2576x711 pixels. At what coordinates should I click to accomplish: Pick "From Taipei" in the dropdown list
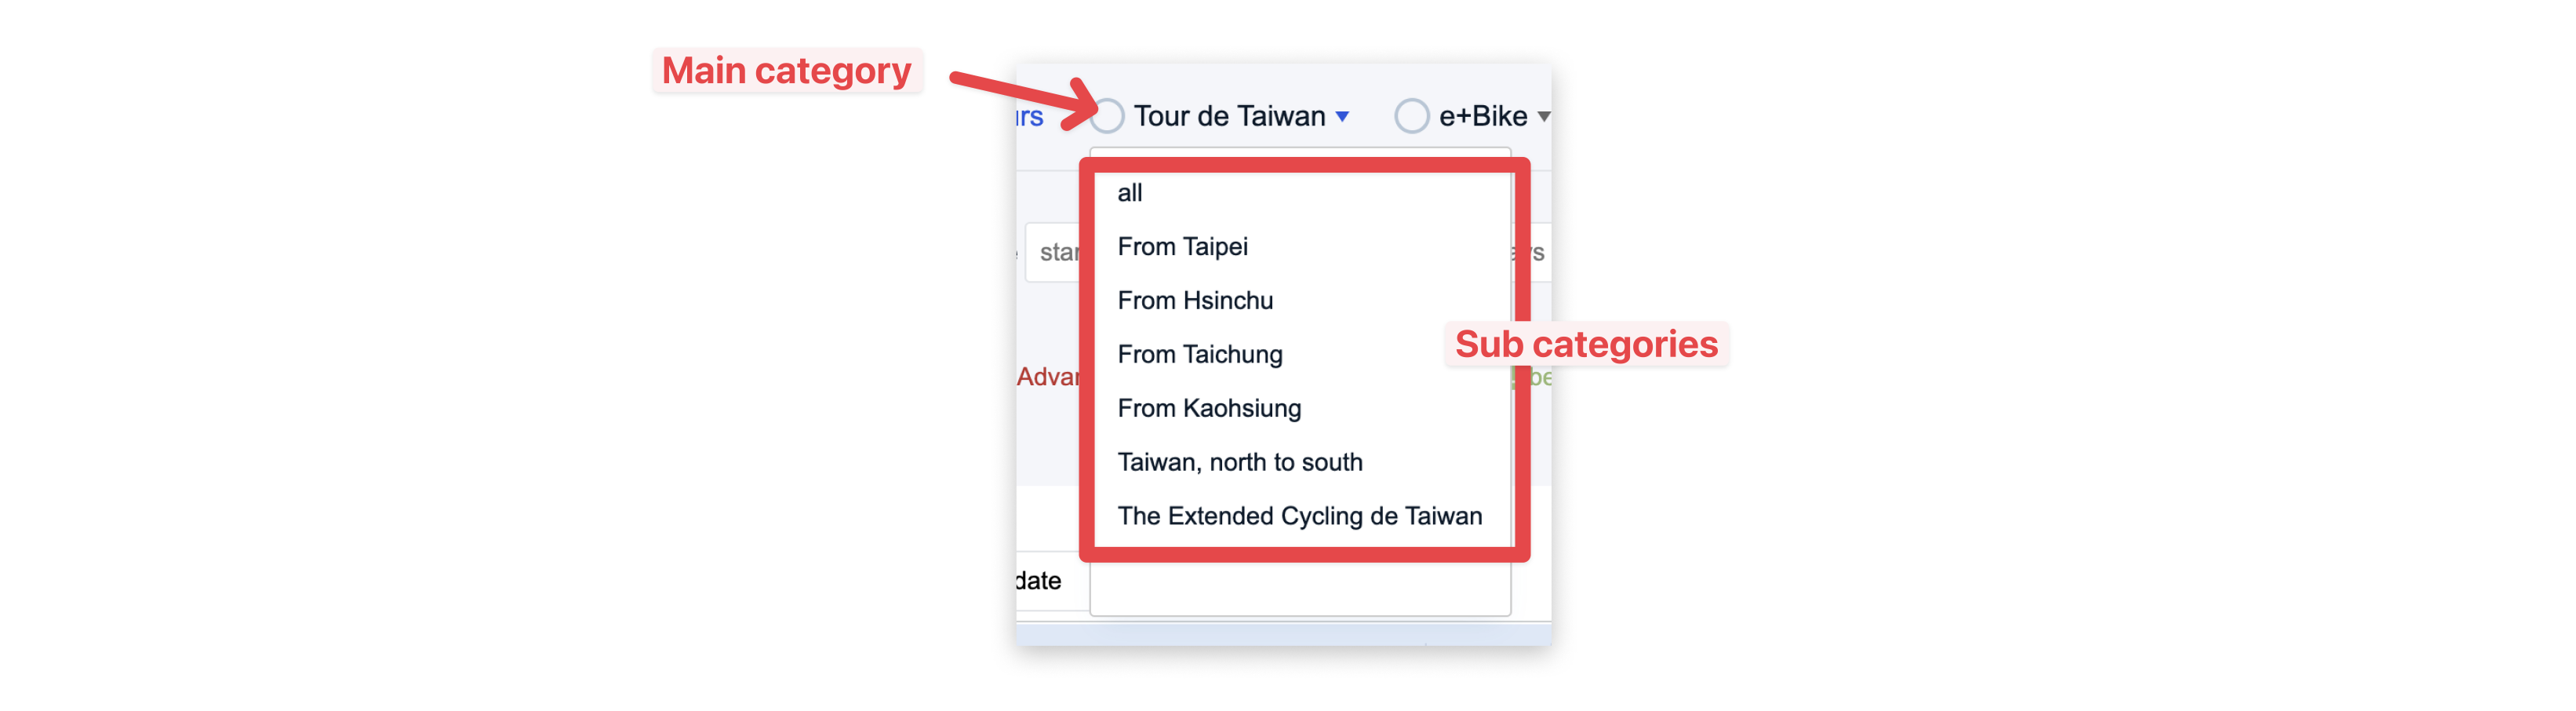[x=1182, y=247]
